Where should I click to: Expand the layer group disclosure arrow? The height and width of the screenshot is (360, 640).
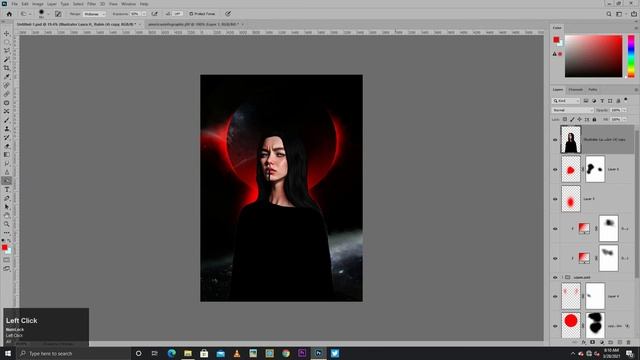pyautogui.click(x=562, y=277)
